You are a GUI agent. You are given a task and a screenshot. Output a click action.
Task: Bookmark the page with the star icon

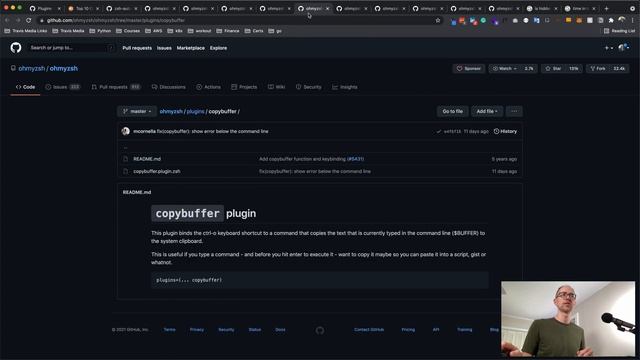click(x=438, y=20)
